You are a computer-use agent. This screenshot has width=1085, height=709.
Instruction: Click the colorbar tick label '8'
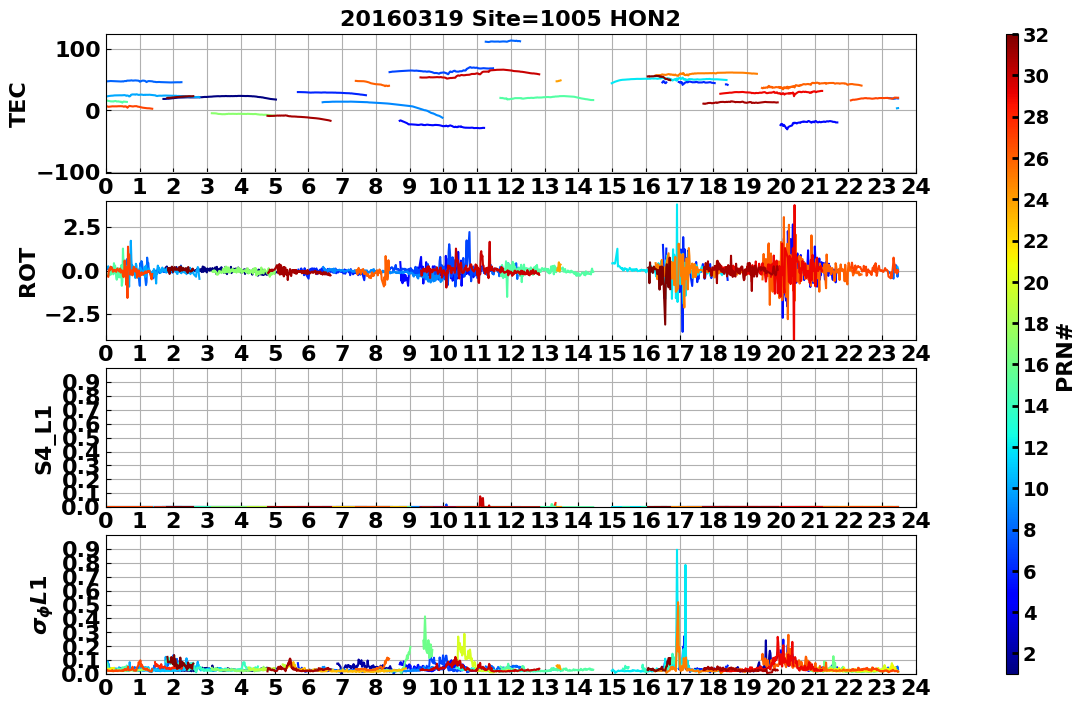tap(1029, 530)
